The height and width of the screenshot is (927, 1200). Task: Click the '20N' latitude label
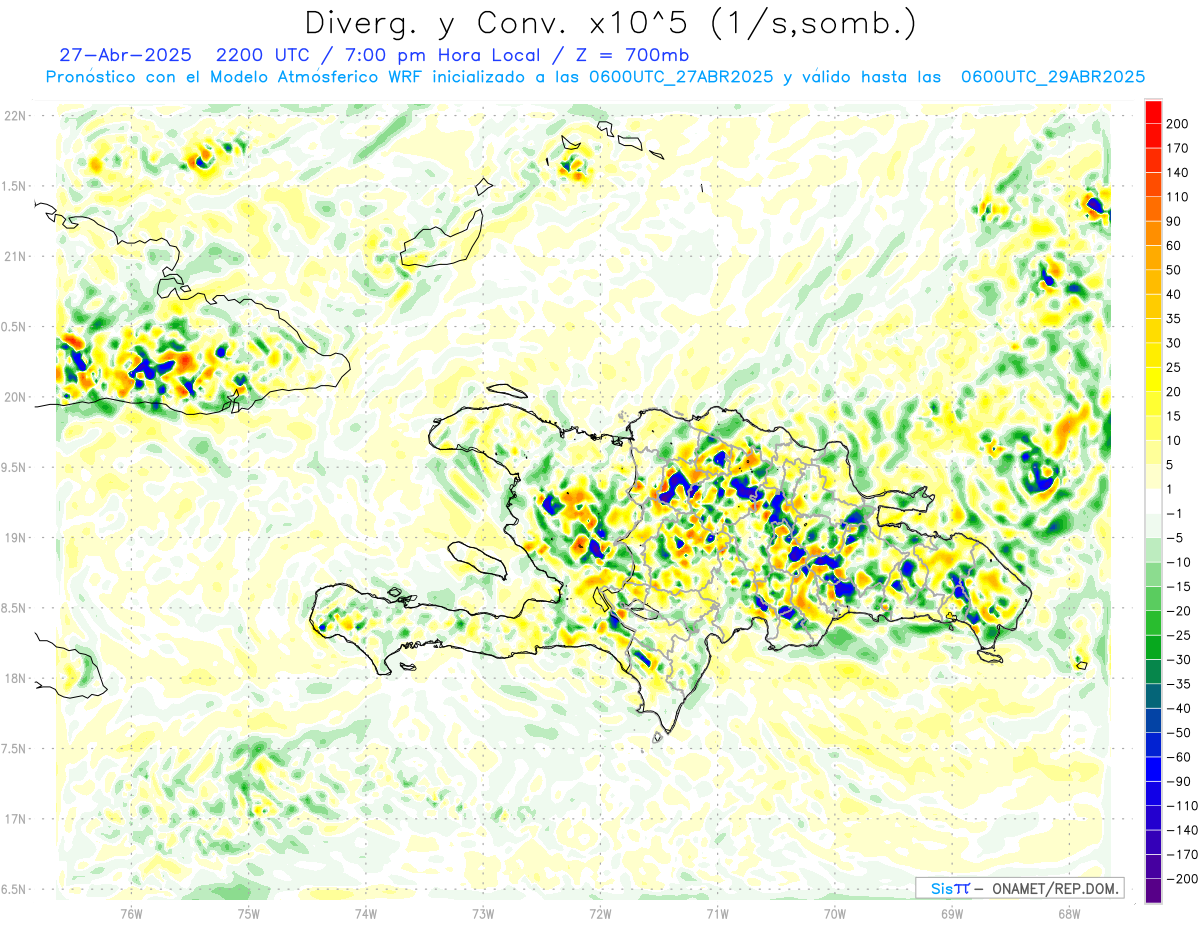tap(14, 397)
